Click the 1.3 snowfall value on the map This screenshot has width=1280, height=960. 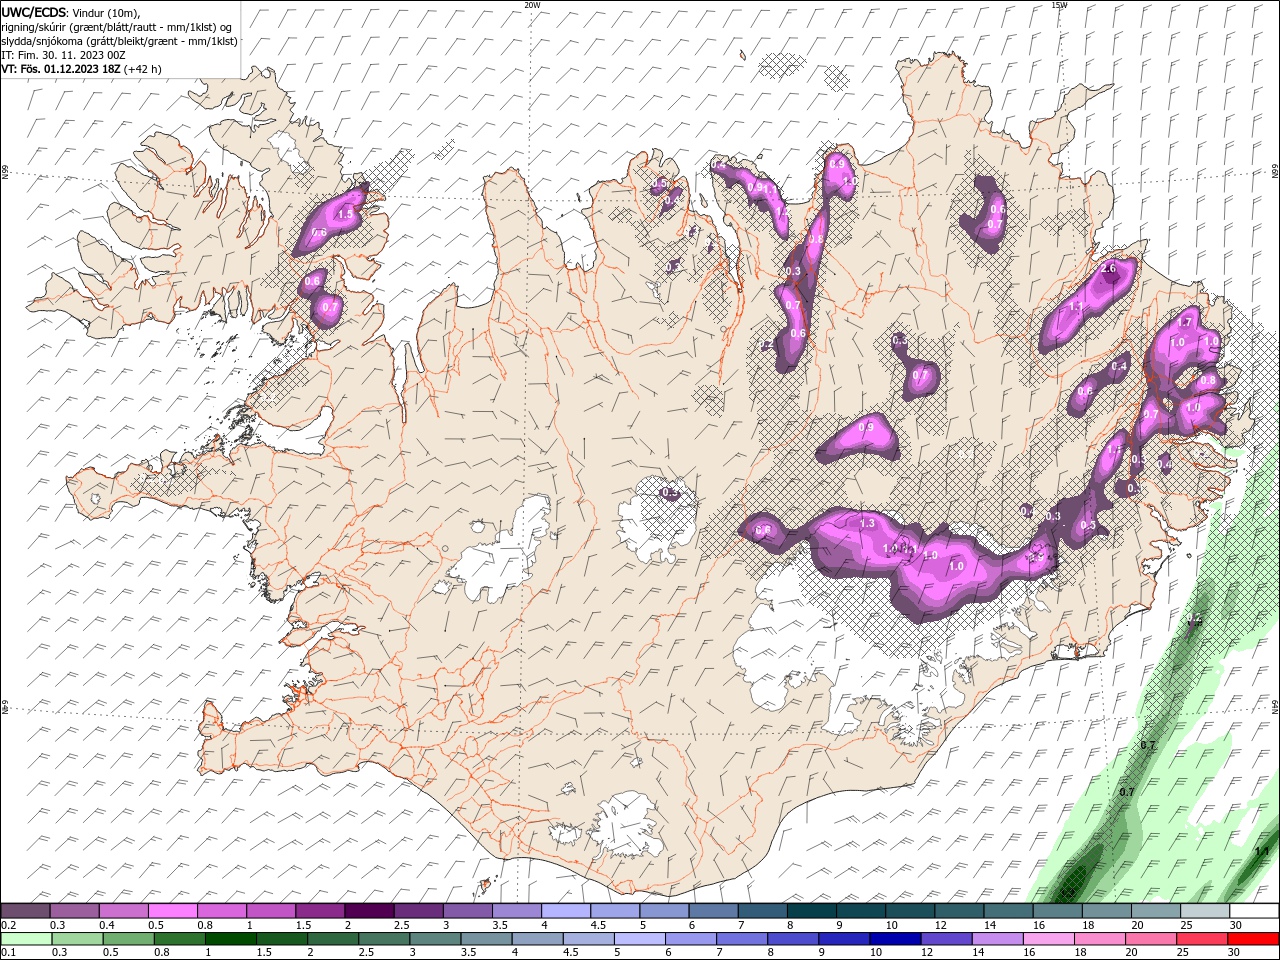(867, 523)
